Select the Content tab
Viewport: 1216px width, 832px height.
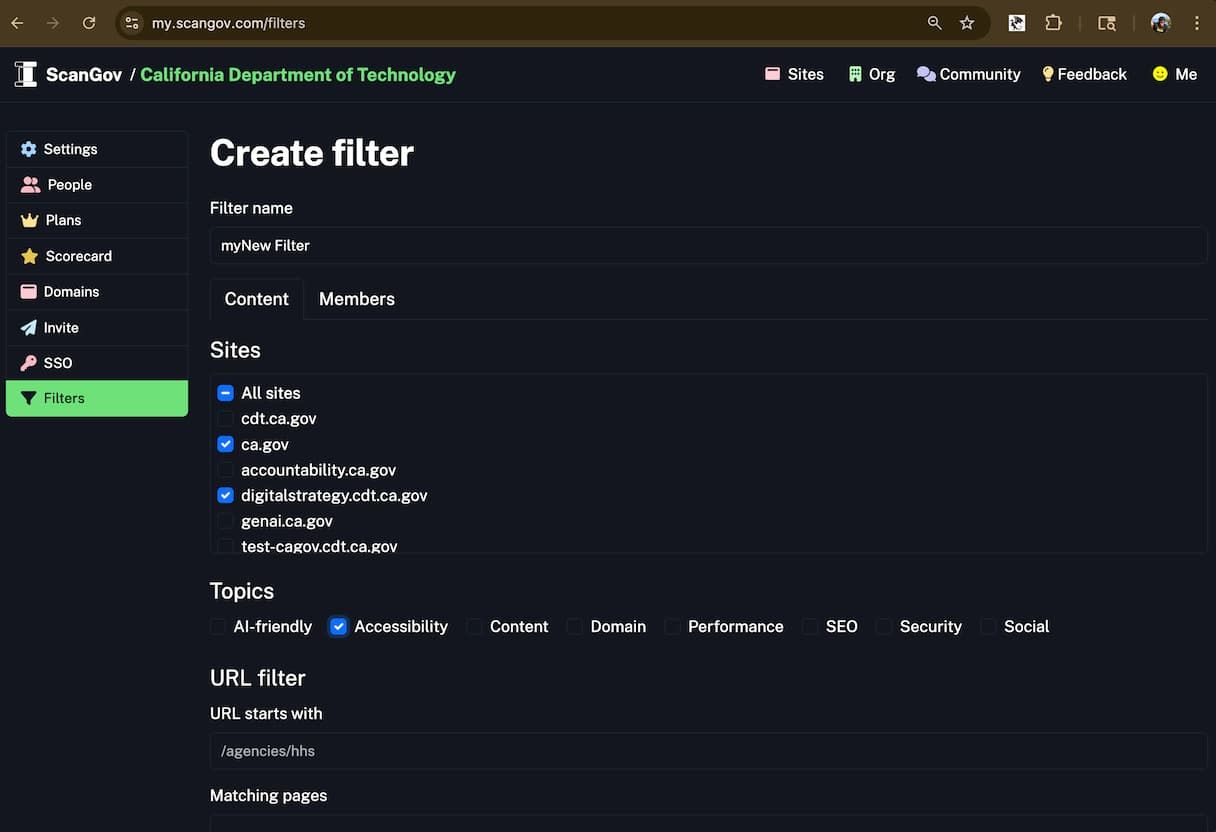point(256,298)
